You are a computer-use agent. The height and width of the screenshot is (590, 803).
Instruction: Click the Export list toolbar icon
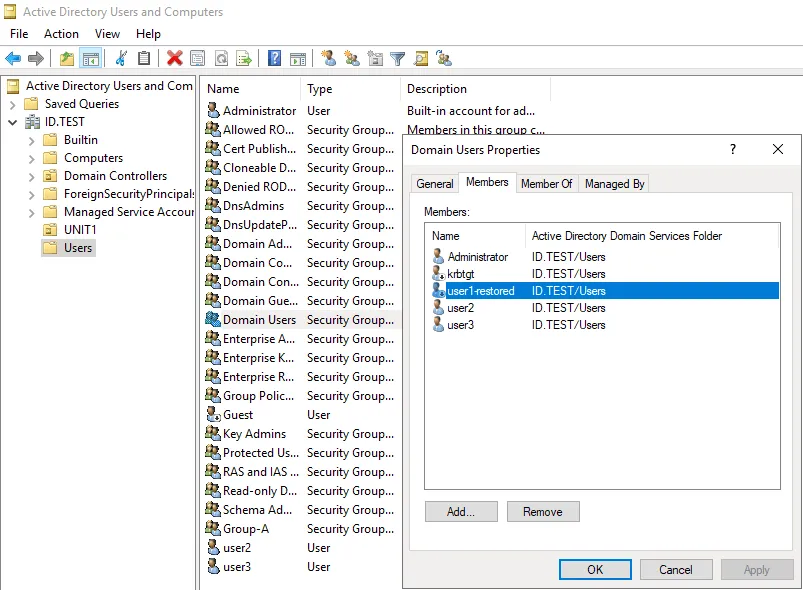pyautogui.click(x=244, y=59)
